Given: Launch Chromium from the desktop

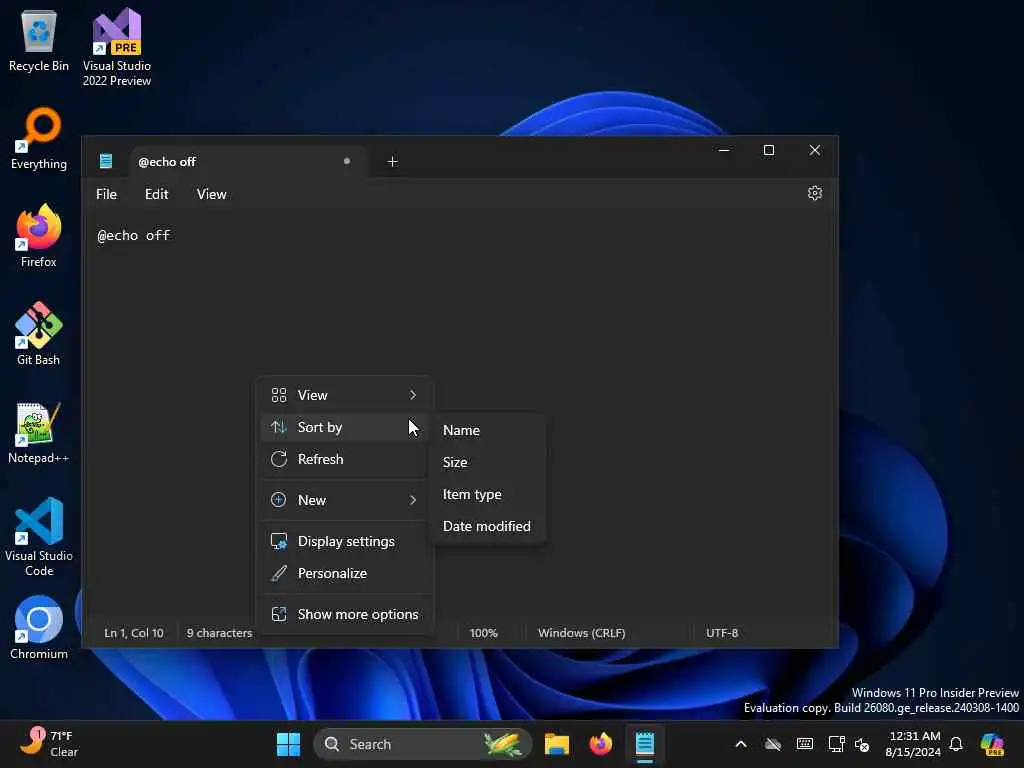Looking at the screenshot, I should pyautogui.click(x=39, y=628).
